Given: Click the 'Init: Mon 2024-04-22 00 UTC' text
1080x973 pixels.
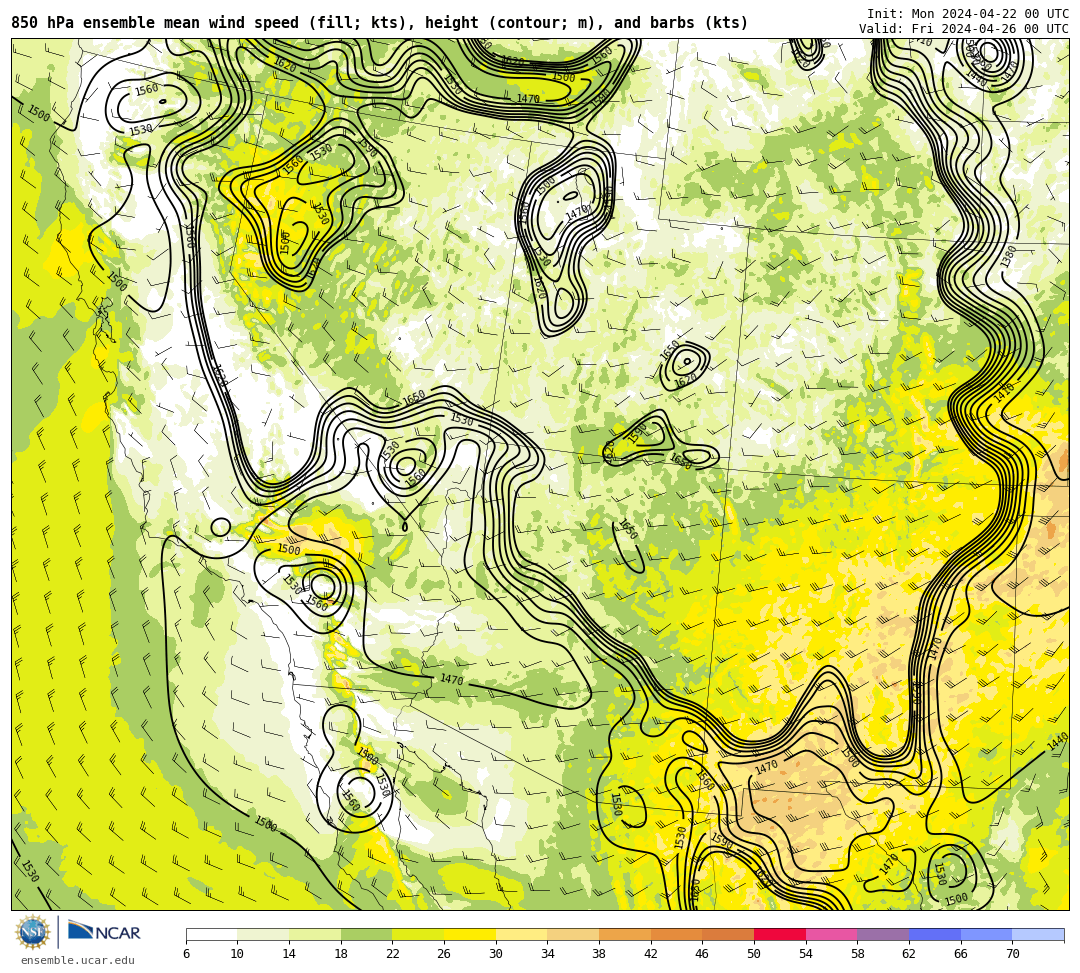Looking at the screenshot, I should coord(968,14).
